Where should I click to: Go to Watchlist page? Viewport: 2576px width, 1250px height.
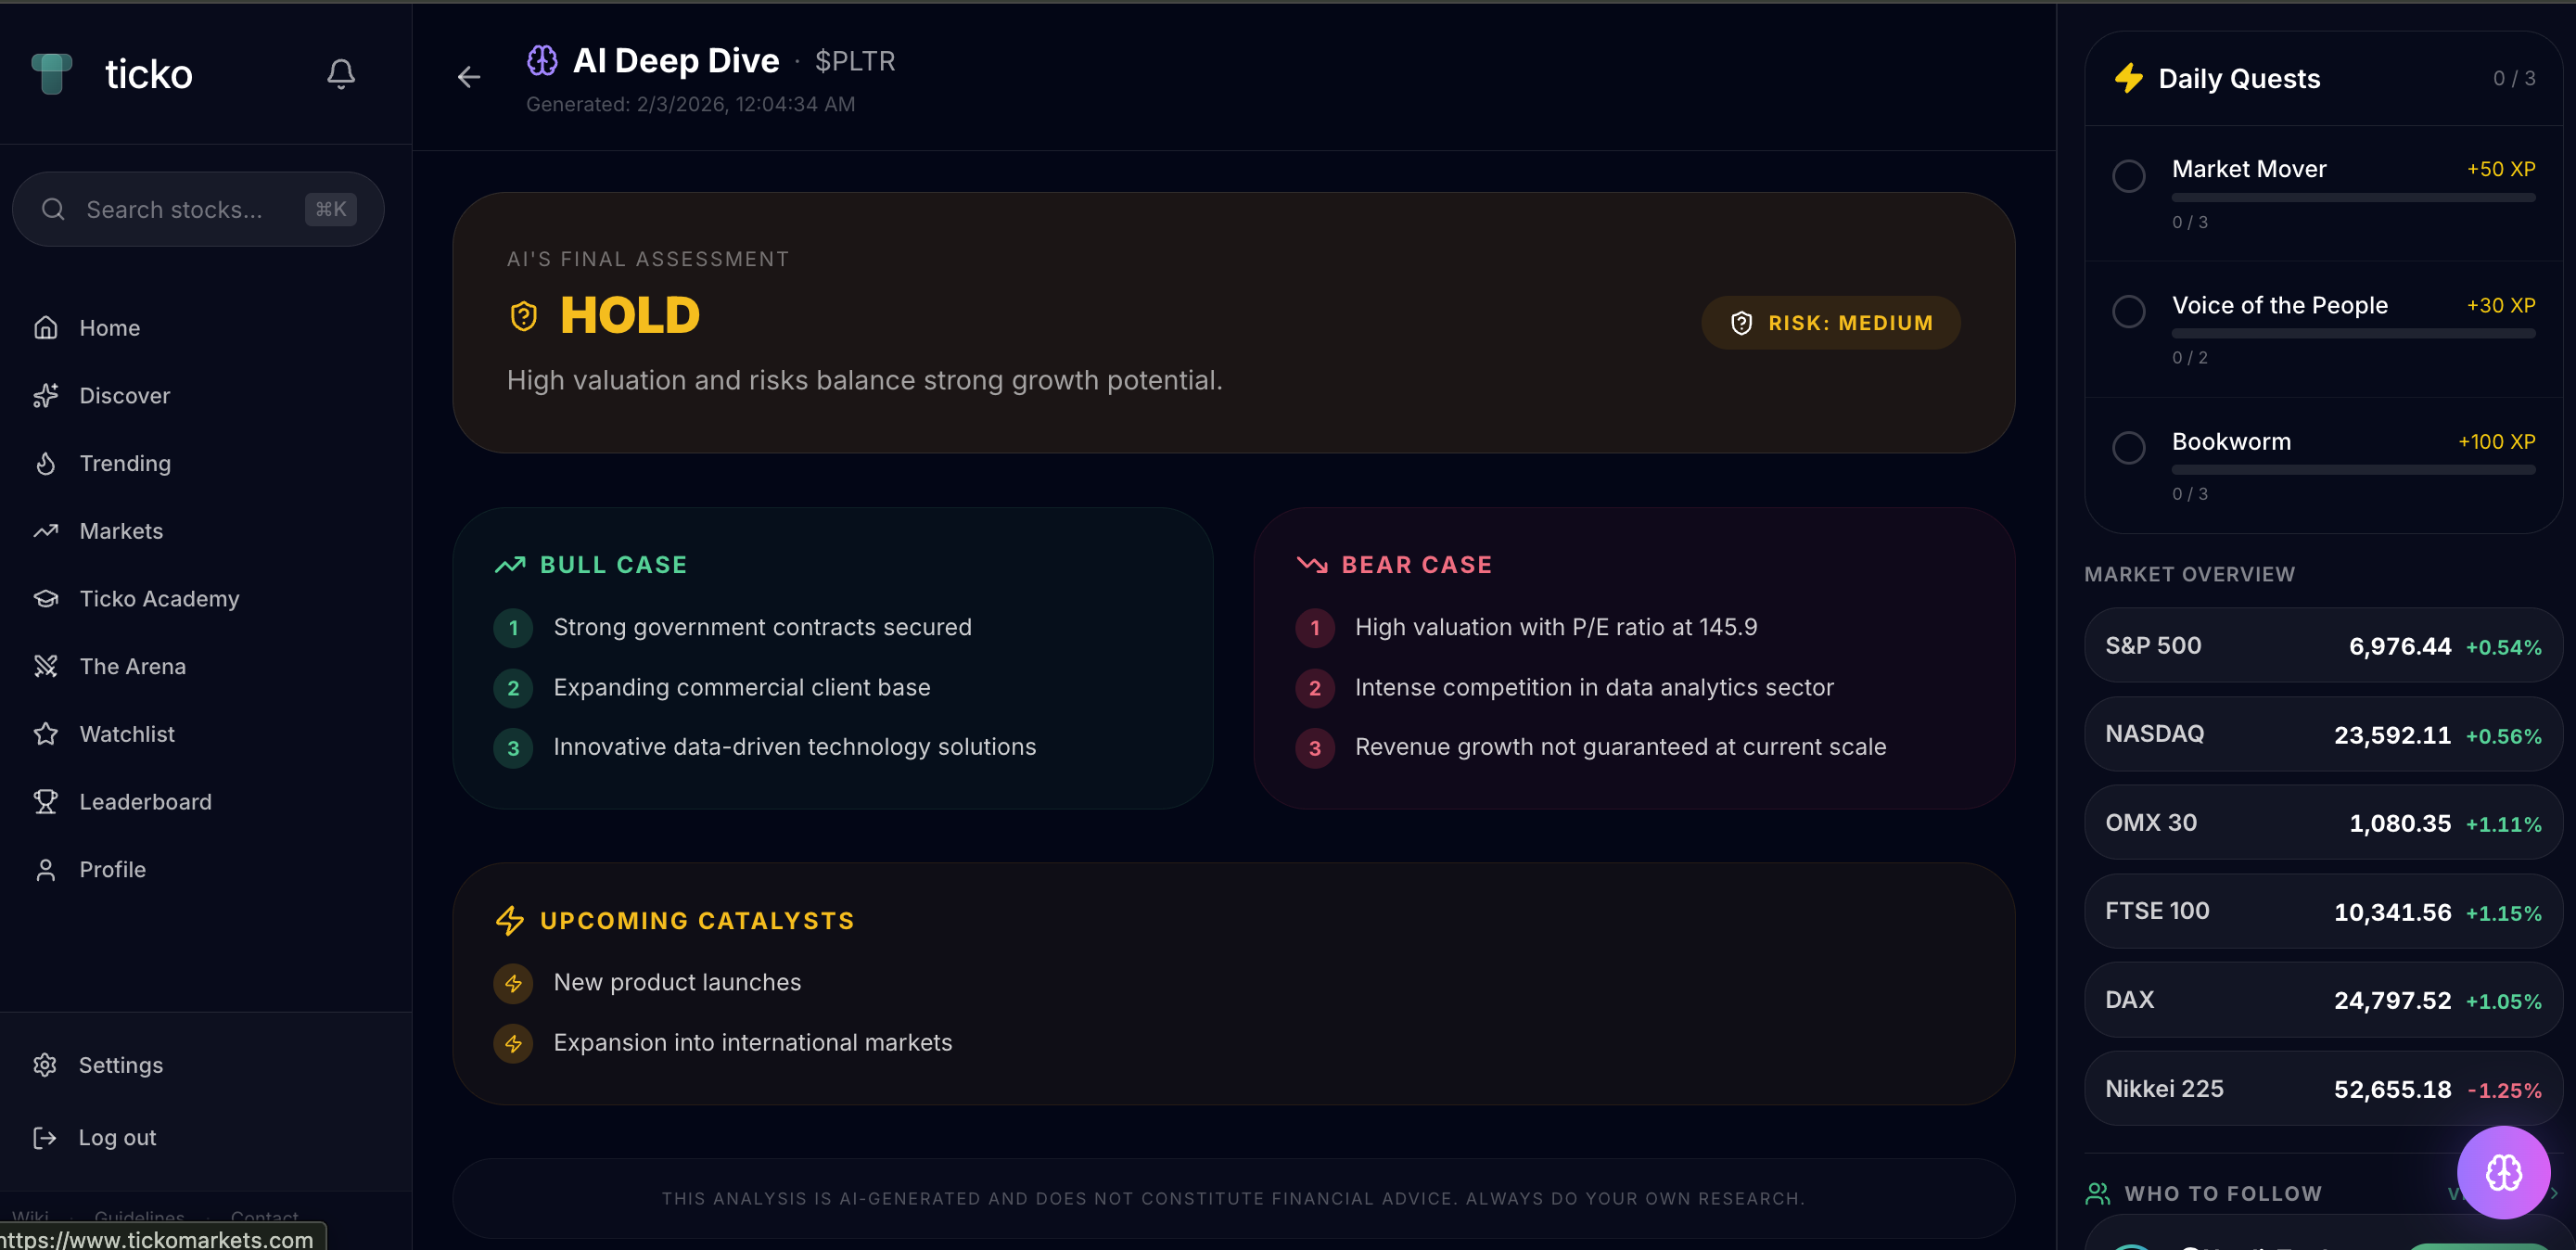[x=127, y=734]
